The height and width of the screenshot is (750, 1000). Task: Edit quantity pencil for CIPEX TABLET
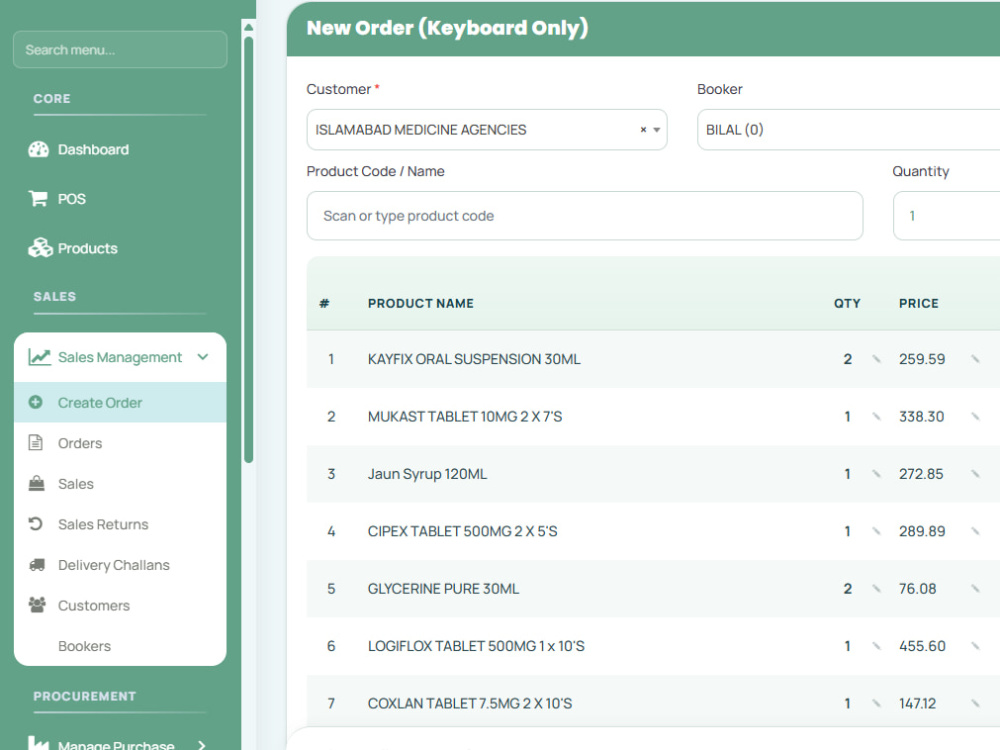pyautogui.click(x=876, y=531)
